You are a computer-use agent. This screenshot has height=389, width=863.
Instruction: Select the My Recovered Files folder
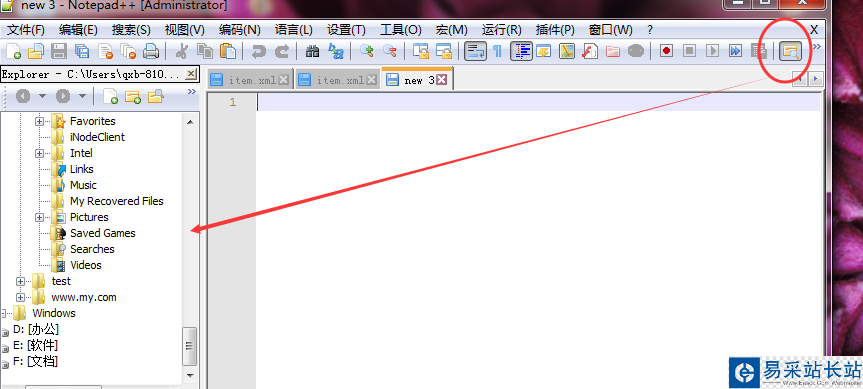coord(117,201)
